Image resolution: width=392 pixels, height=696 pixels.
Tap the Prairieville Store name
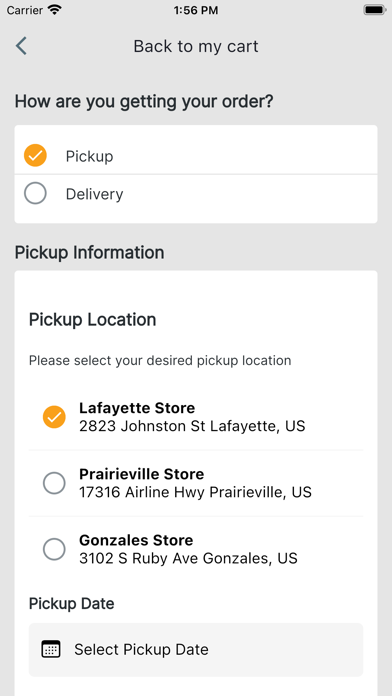[x=142, y=474]
